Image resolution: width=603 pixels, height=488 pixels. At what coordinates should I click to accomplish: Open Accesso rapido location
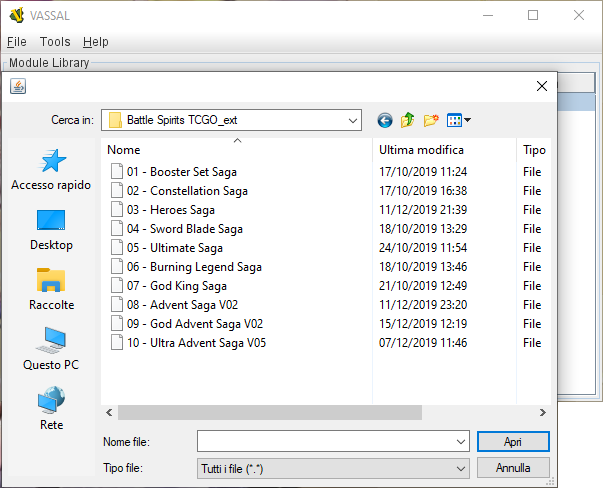pos(51,170)
